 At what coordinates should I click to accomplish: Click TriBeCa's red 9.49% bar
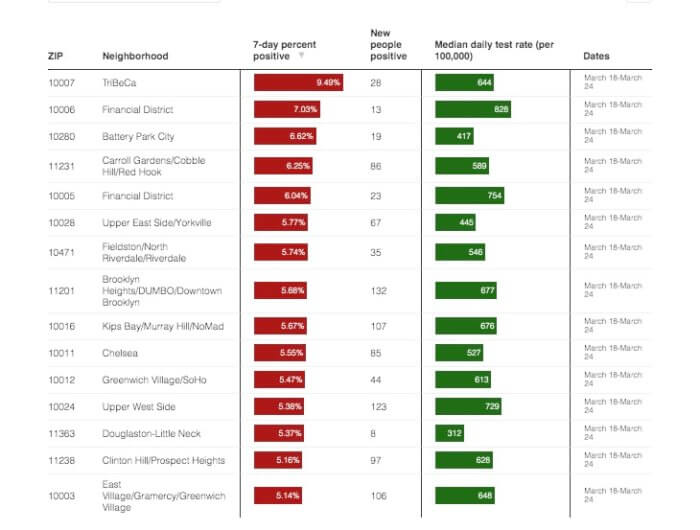299,83
